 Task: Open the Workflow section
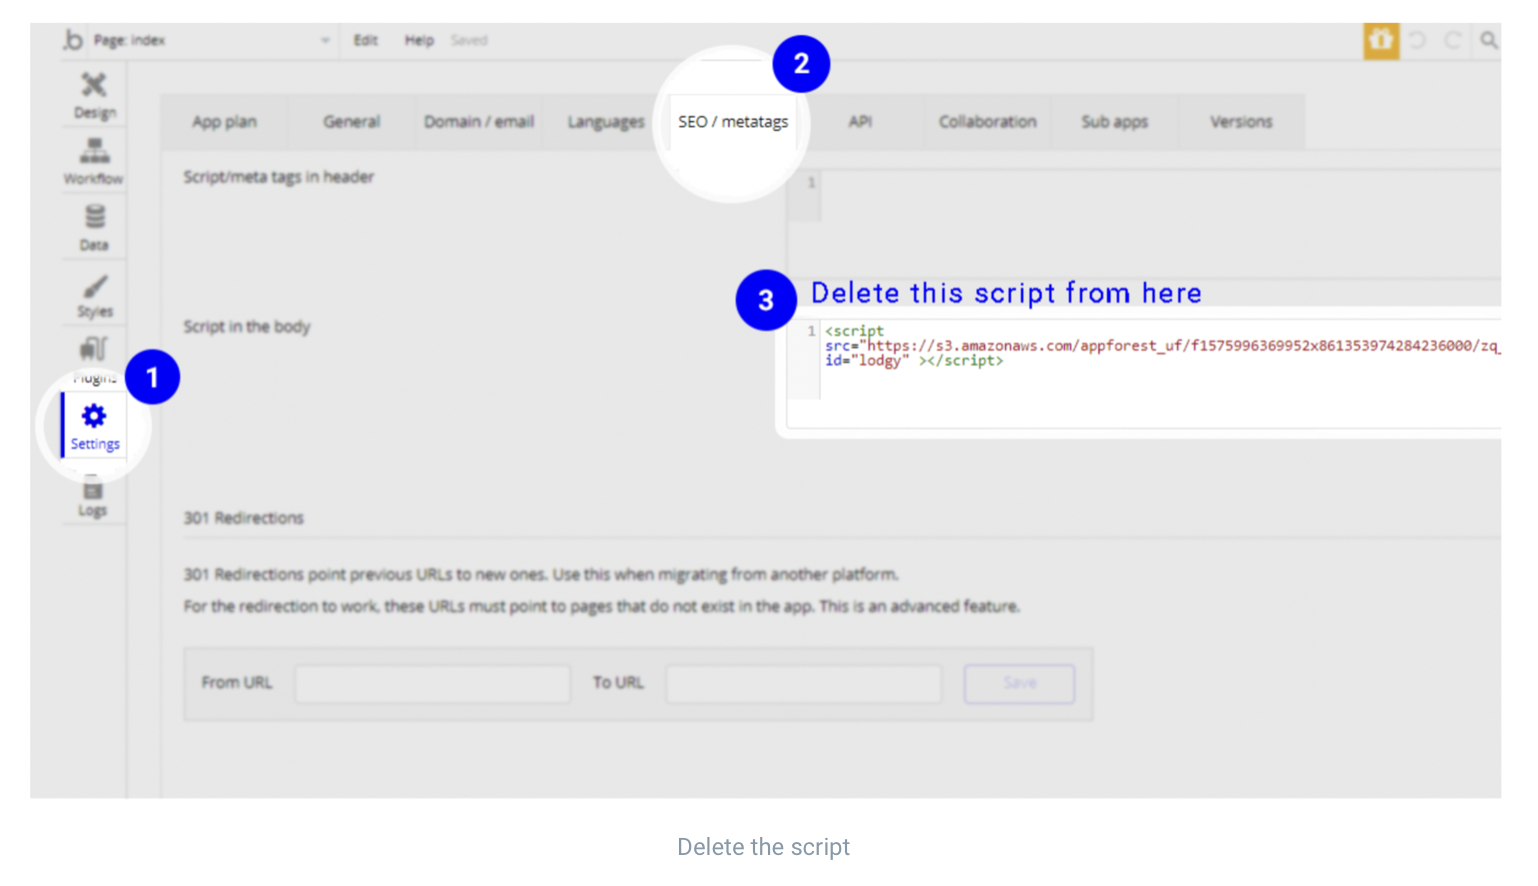pos(94,161)
